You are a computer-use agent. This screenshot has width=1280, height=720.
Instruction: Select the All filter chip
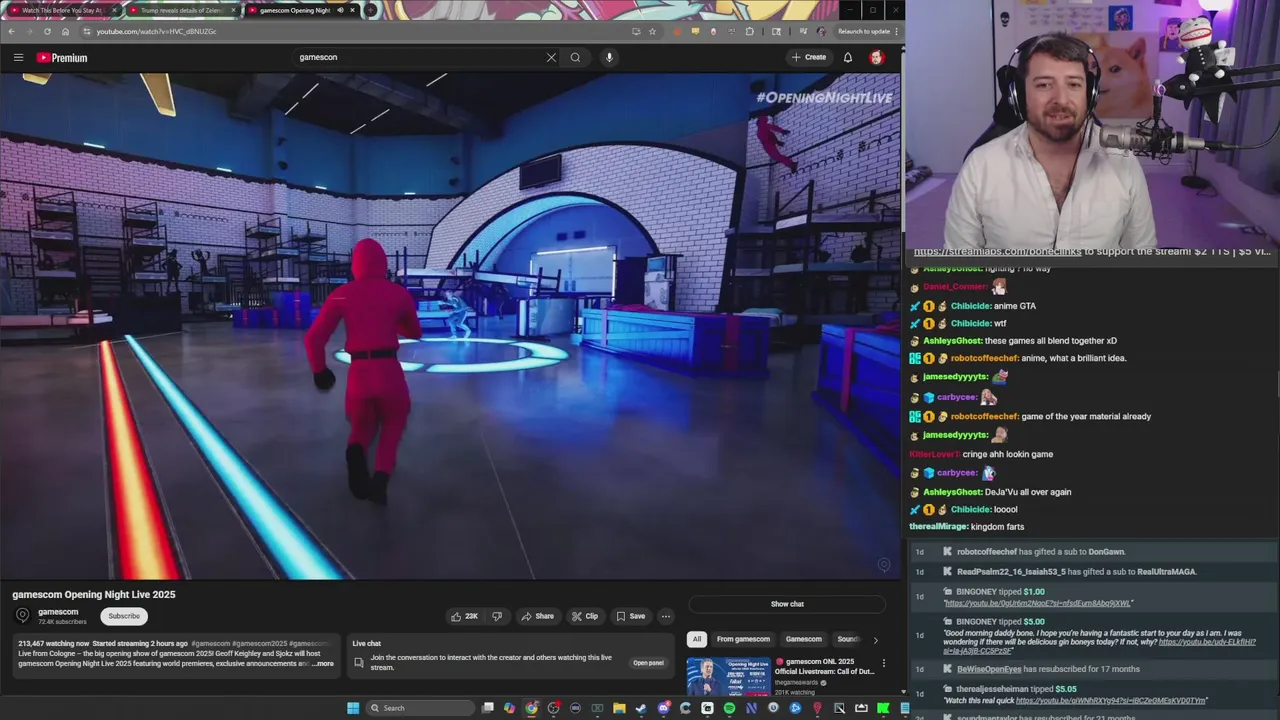click(697, 639)
